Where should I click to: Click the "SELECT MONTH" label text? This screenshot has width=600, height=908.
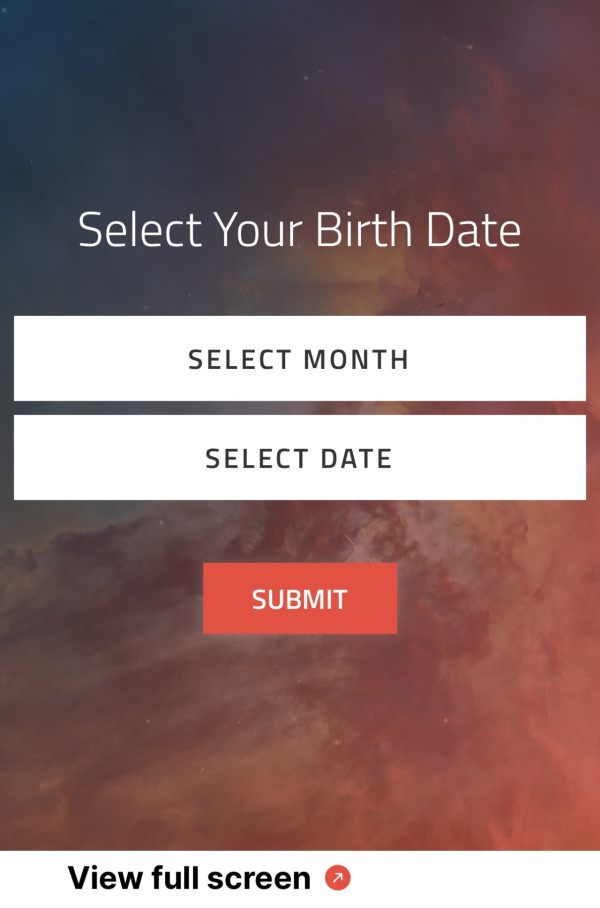point(299,359)
